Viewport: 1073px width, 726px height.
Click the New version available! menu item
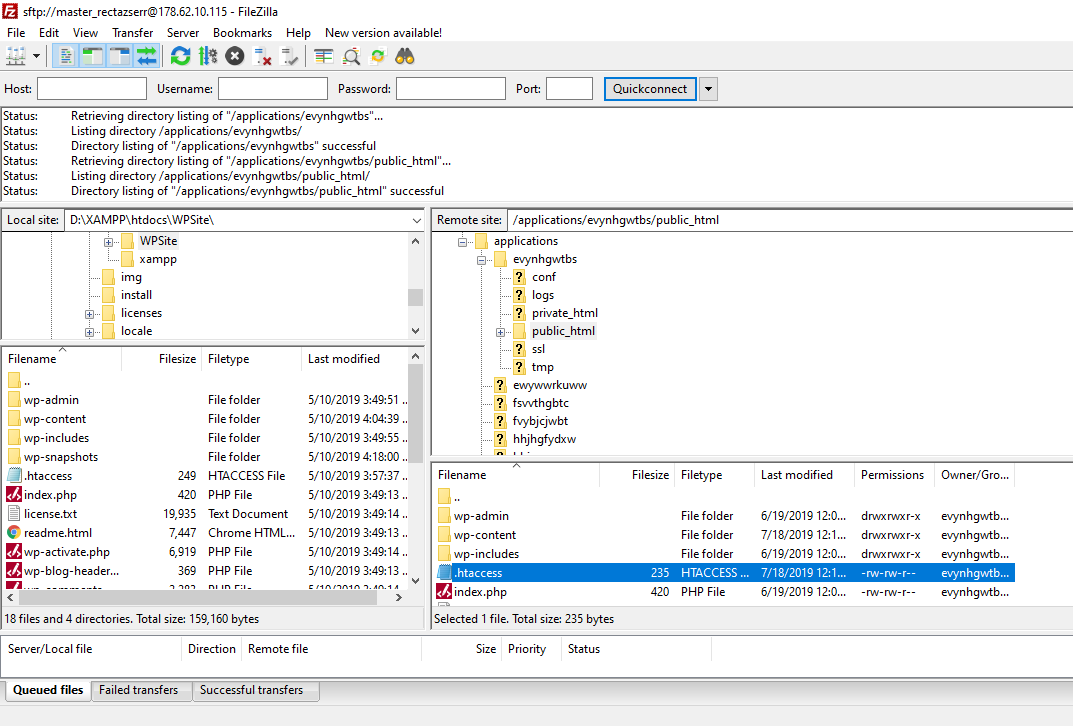tap(383, 33)
